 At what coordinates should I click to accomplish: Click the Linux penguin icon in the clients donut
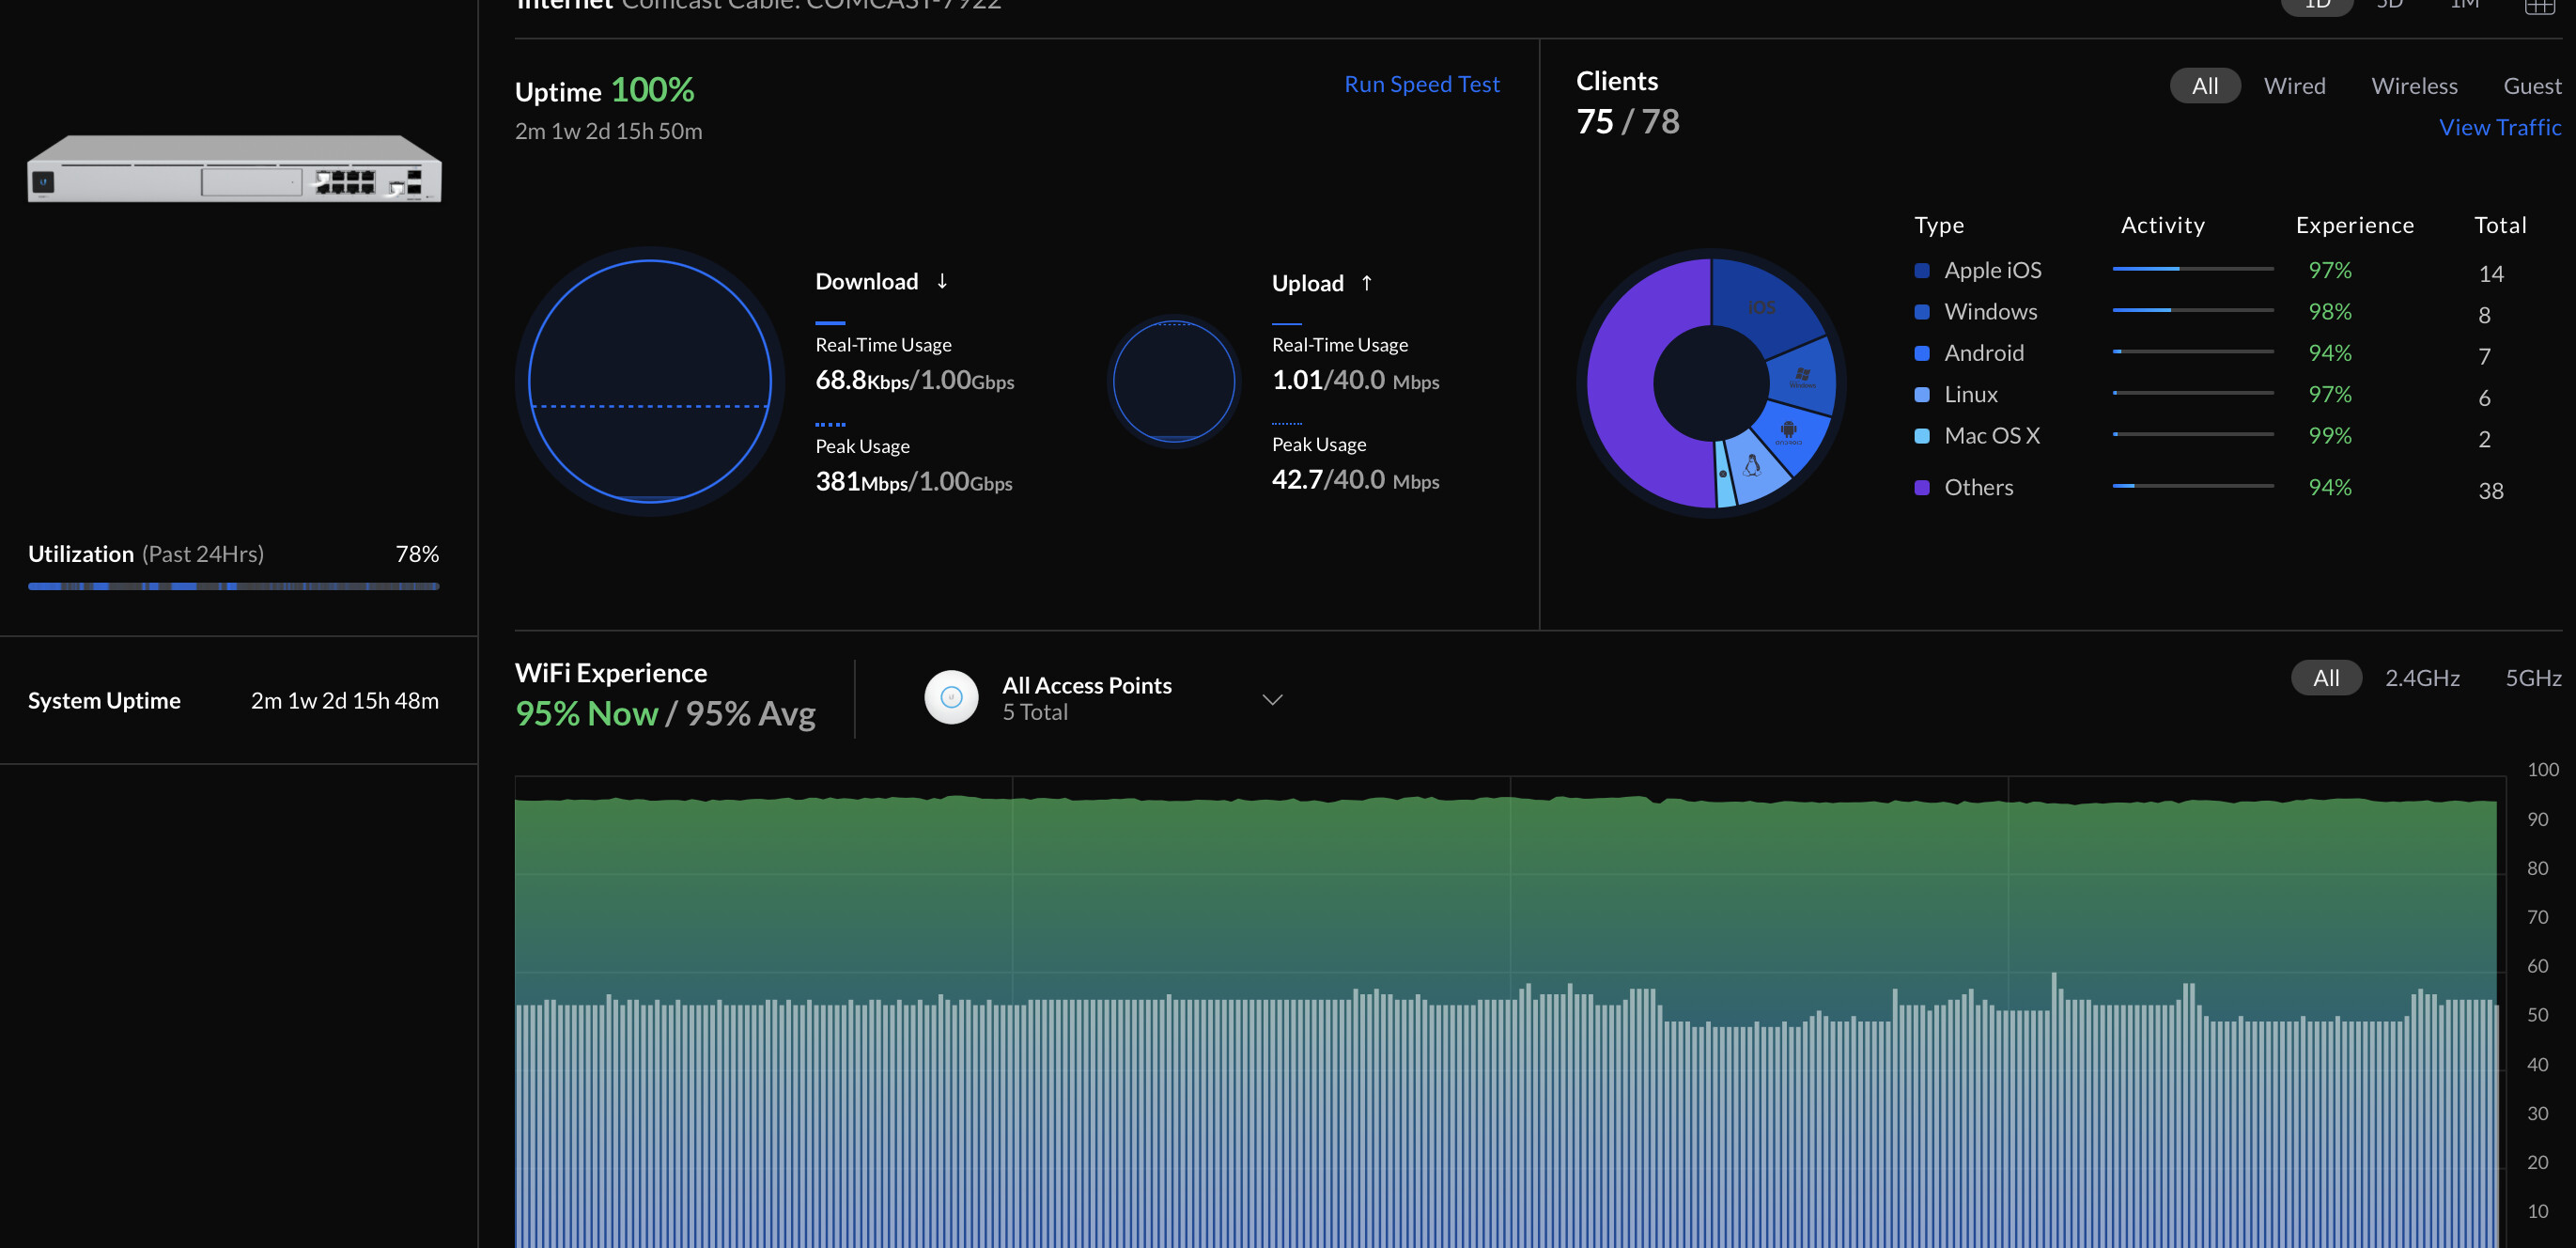tap(1752, 466)
